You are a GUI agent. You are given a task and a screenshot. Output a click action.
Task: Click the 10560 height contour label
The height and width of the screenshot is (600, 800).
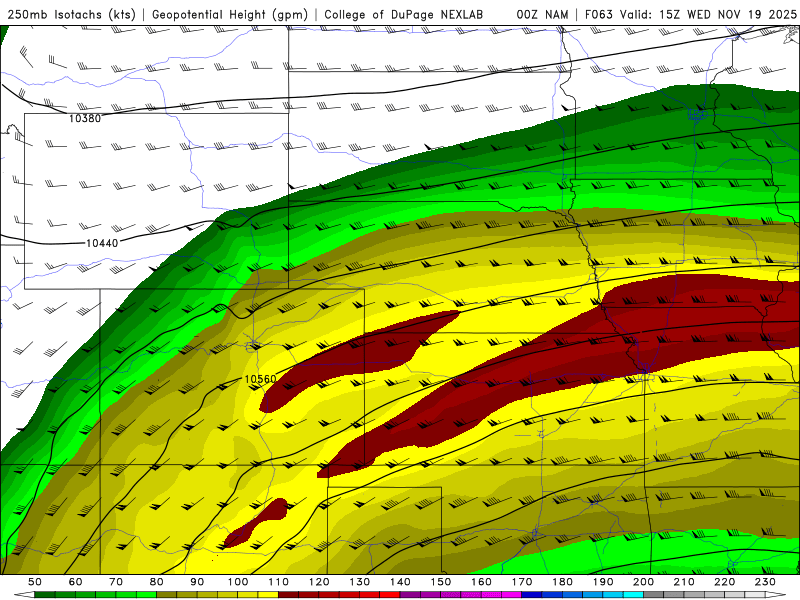(x=260, y=379)
